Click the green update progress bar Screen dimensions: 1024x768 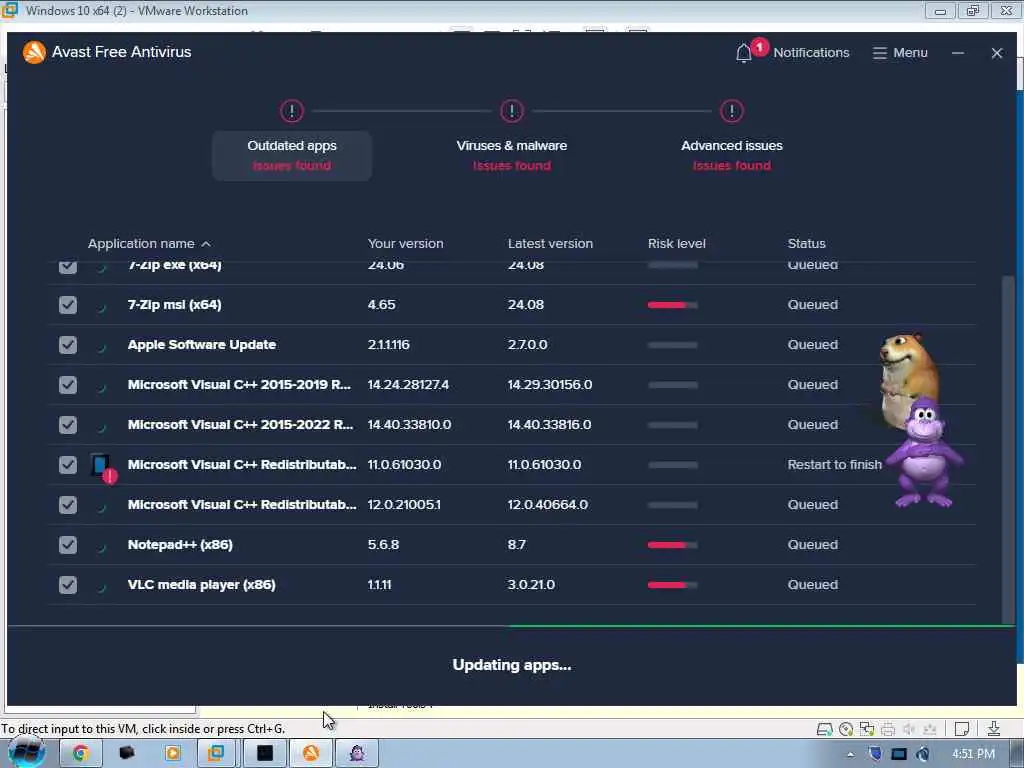761,626
